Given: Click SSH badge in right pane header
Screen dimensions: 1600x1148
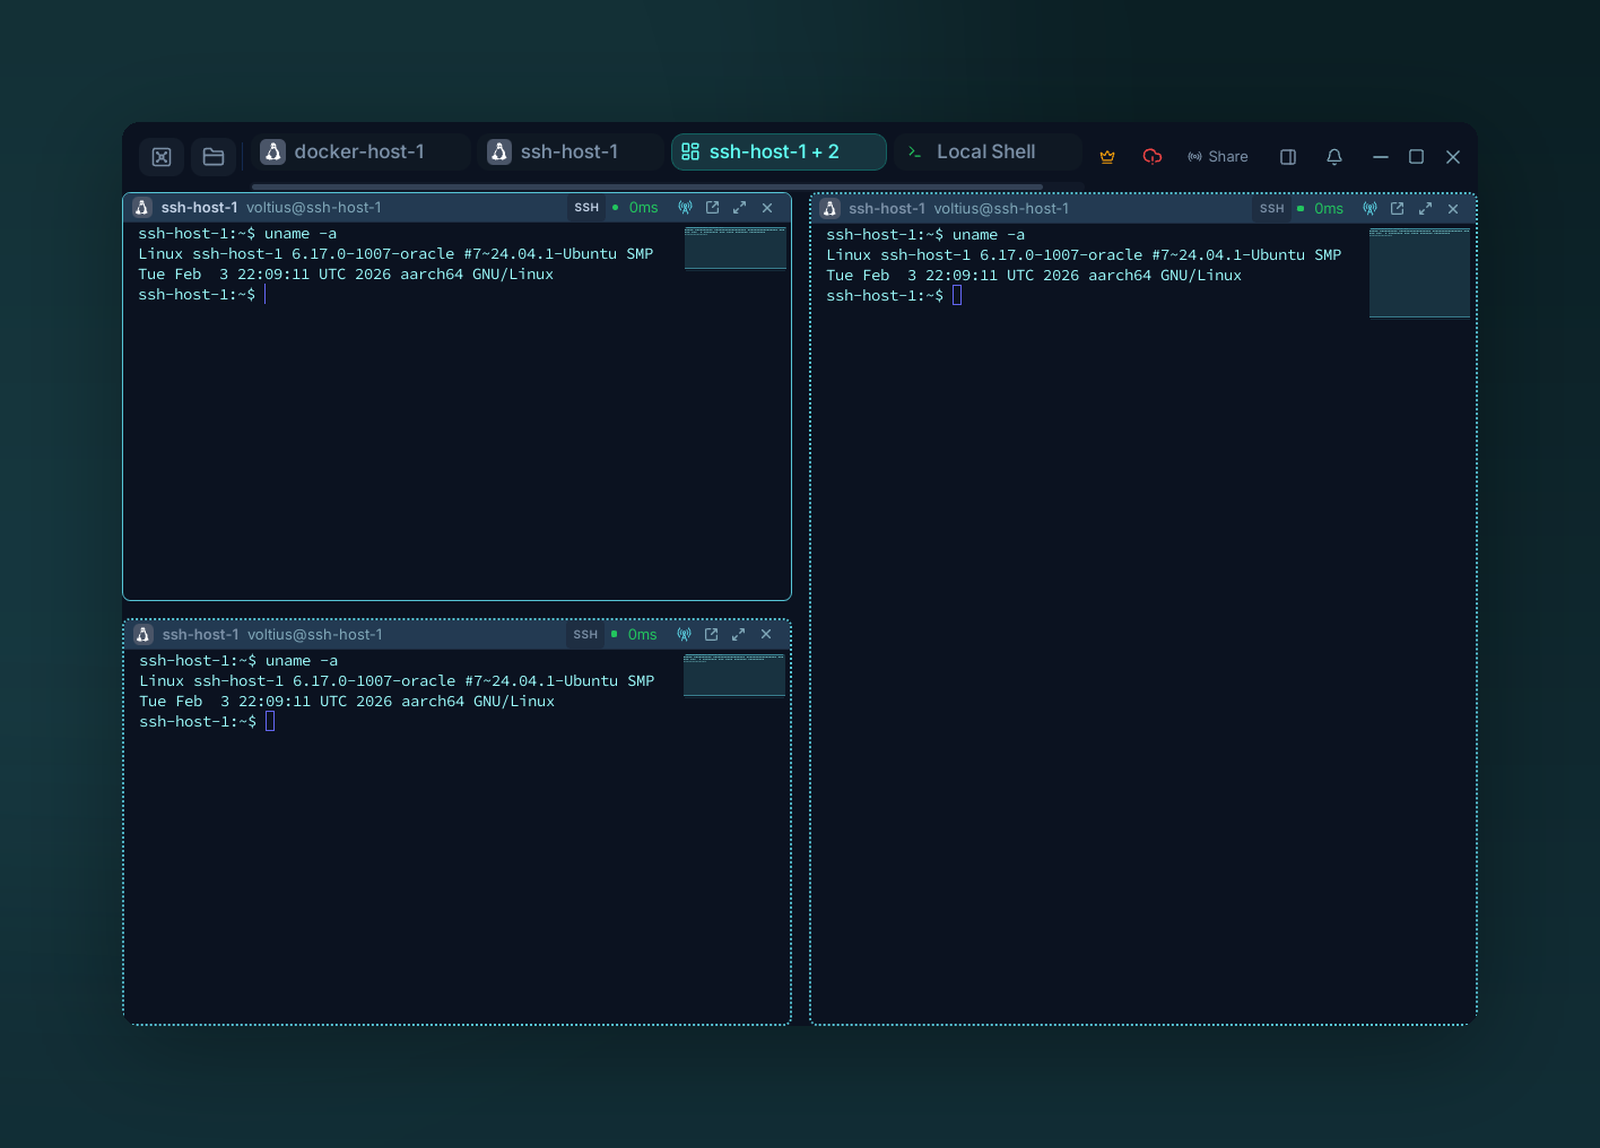Looking at the screenshot, I should coord(1271,209).
